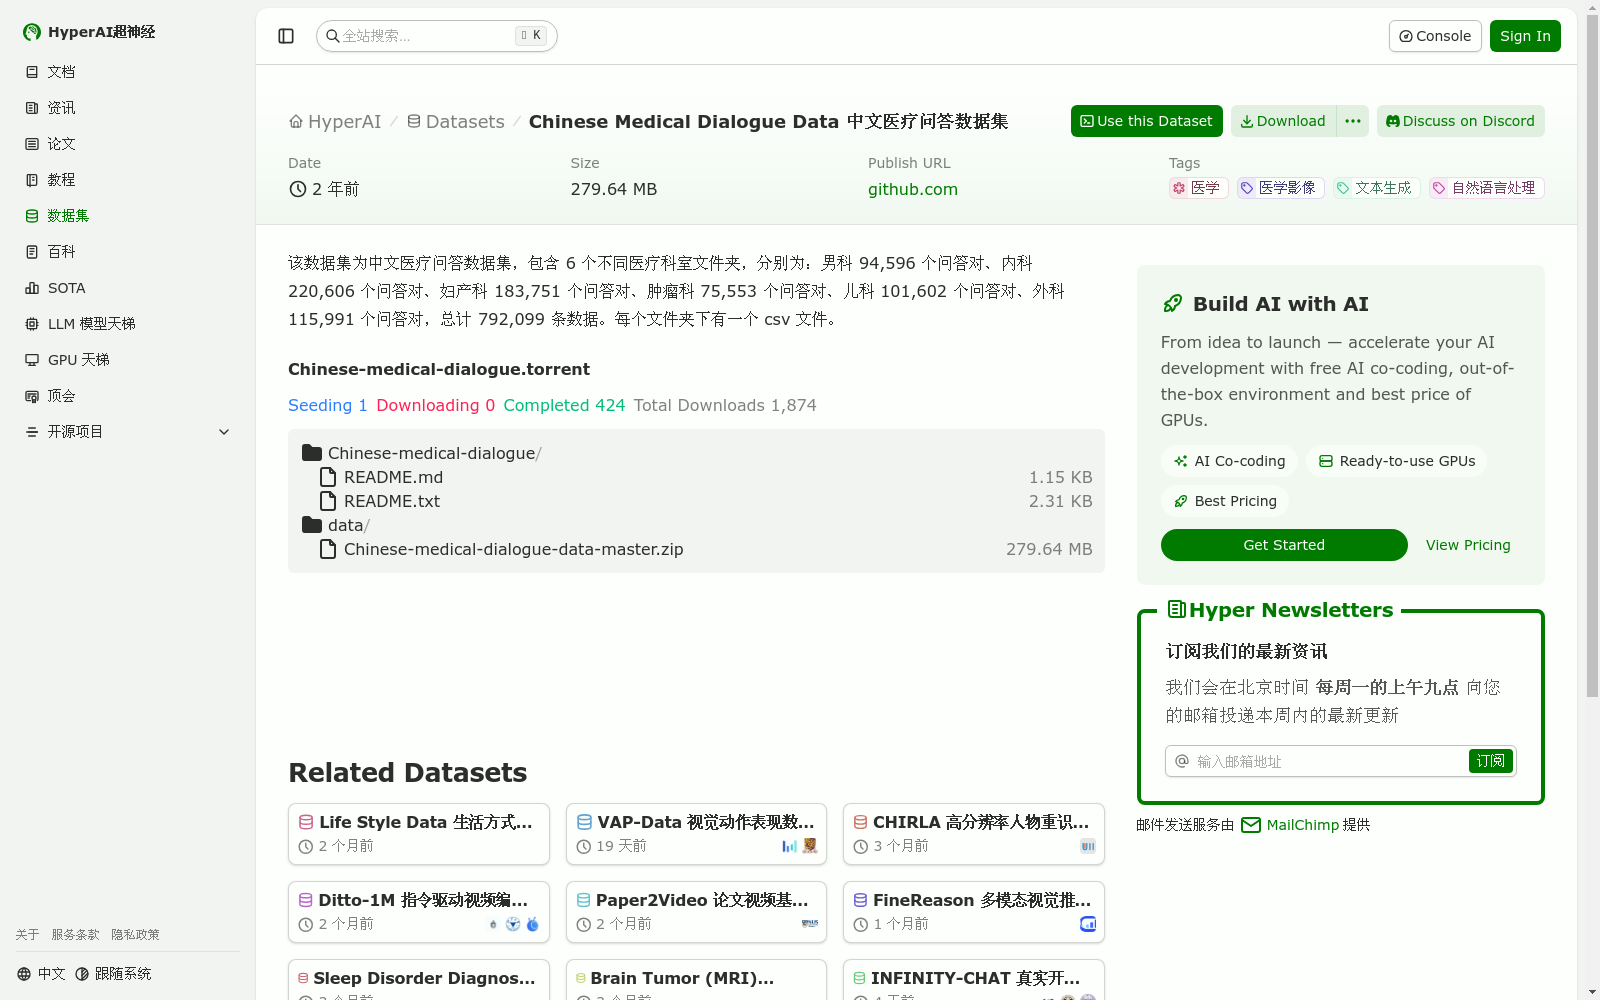Click the AI Co-coding chip
1600x1000 pixels.
click(x=1229, y=461)
